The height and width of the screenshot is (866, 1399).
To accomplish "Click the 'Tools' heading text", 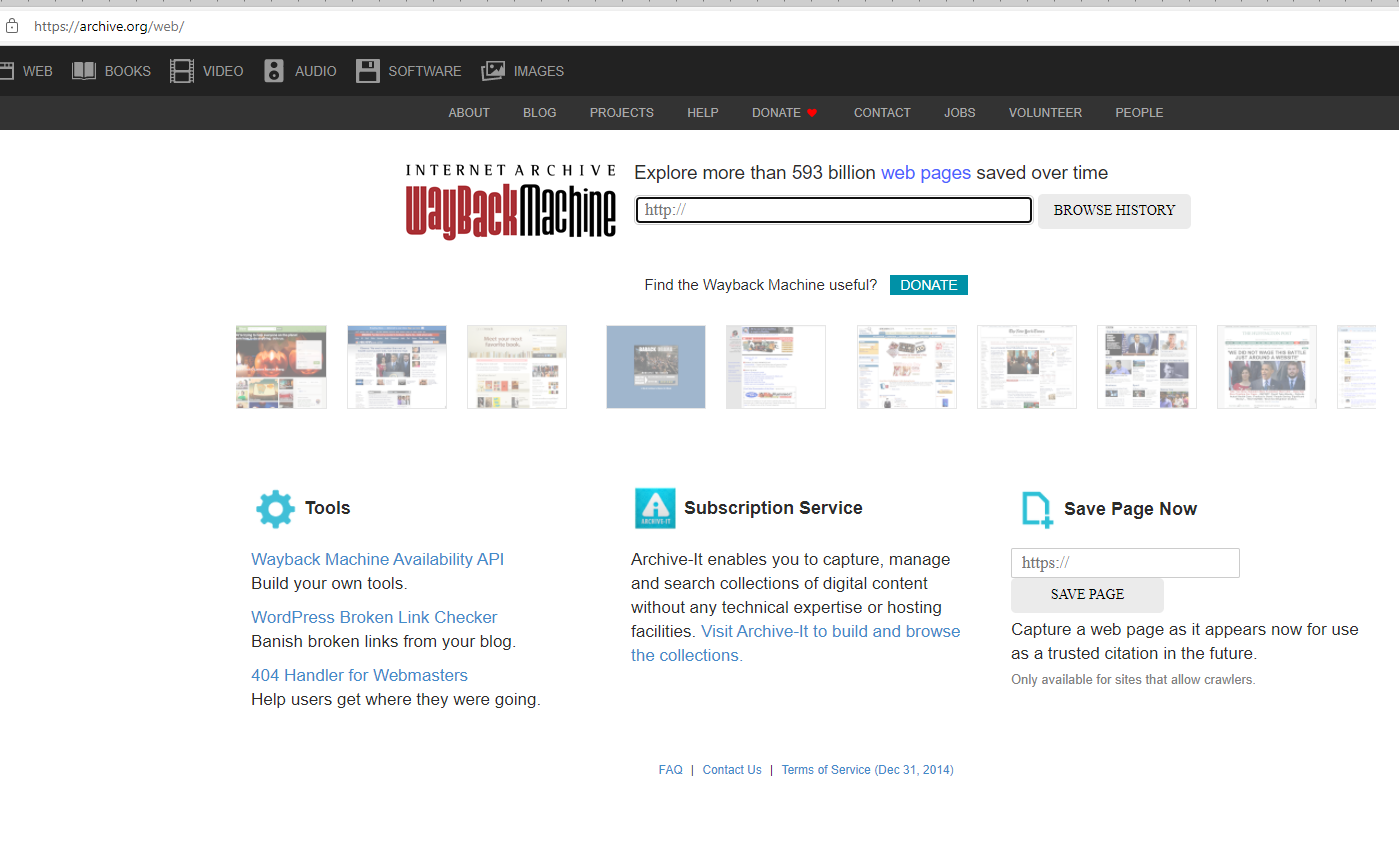I will pyautogui.click(x=328, y=508).
